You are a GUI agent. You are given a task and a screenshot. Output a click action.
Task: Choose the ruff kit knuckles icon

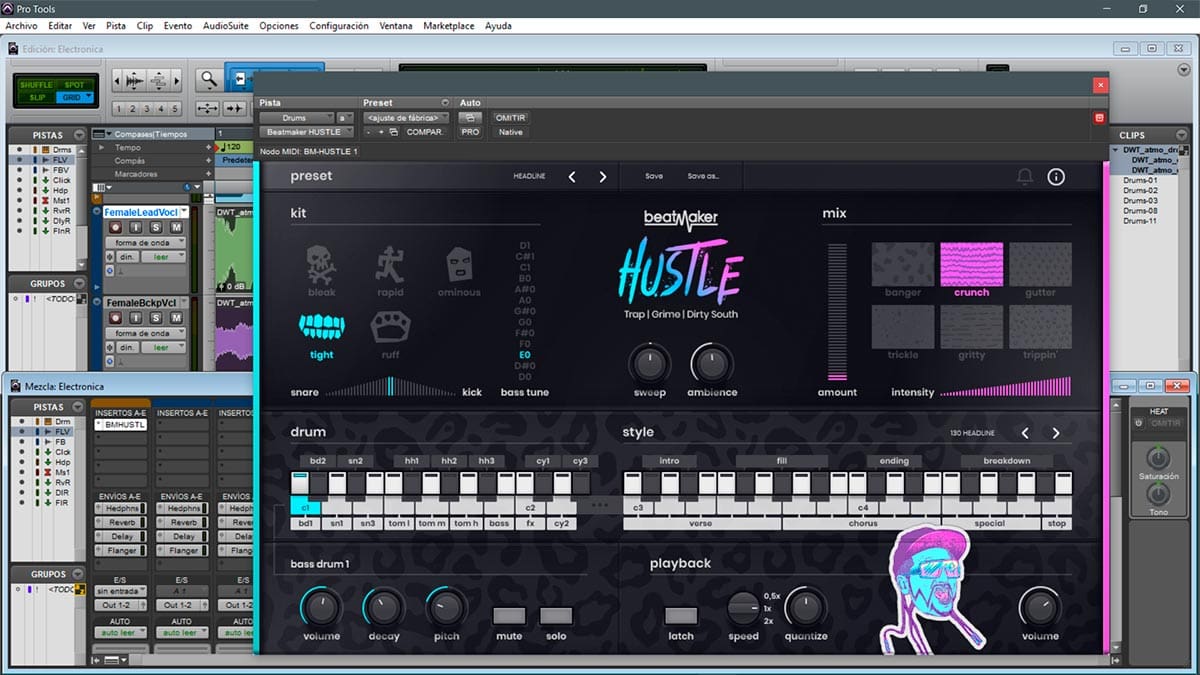(390, 327)
